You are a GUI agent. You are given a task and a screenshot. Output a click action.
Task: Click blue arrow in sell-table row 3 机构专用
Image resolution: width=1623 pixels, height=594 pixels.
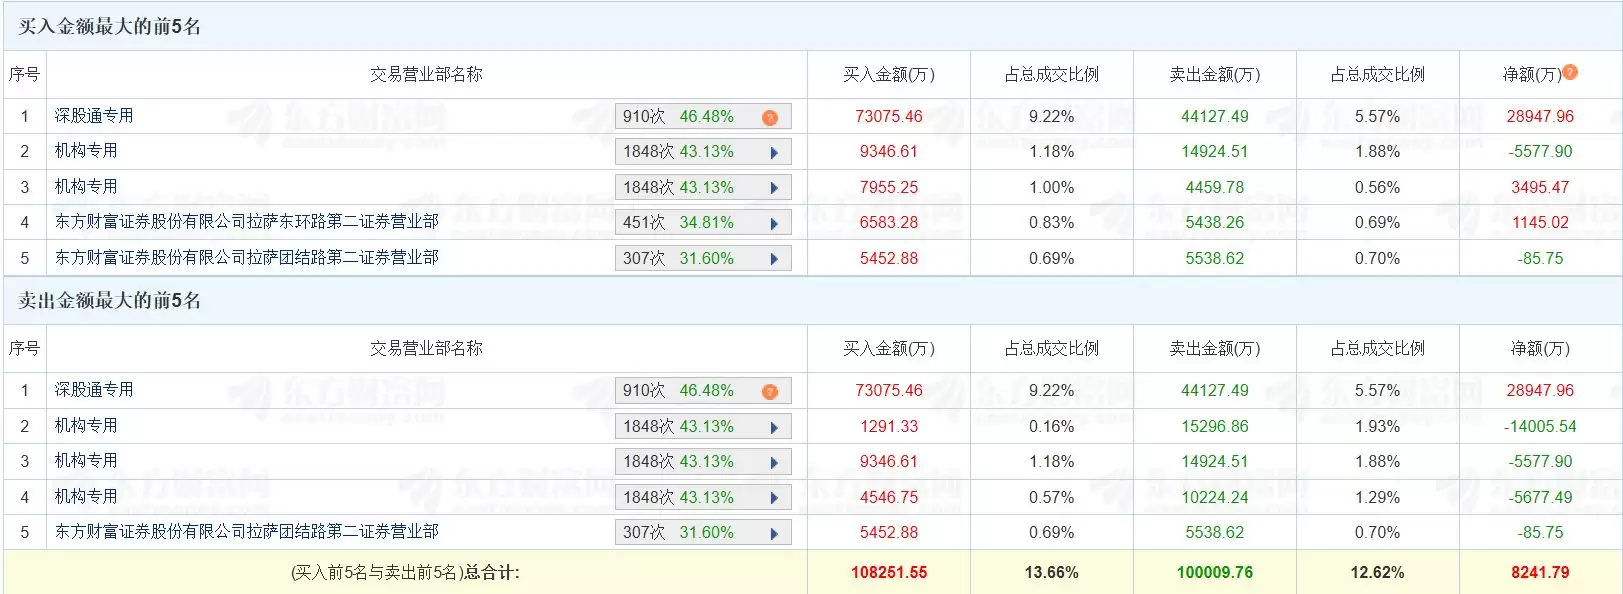[x=774, y=462]
